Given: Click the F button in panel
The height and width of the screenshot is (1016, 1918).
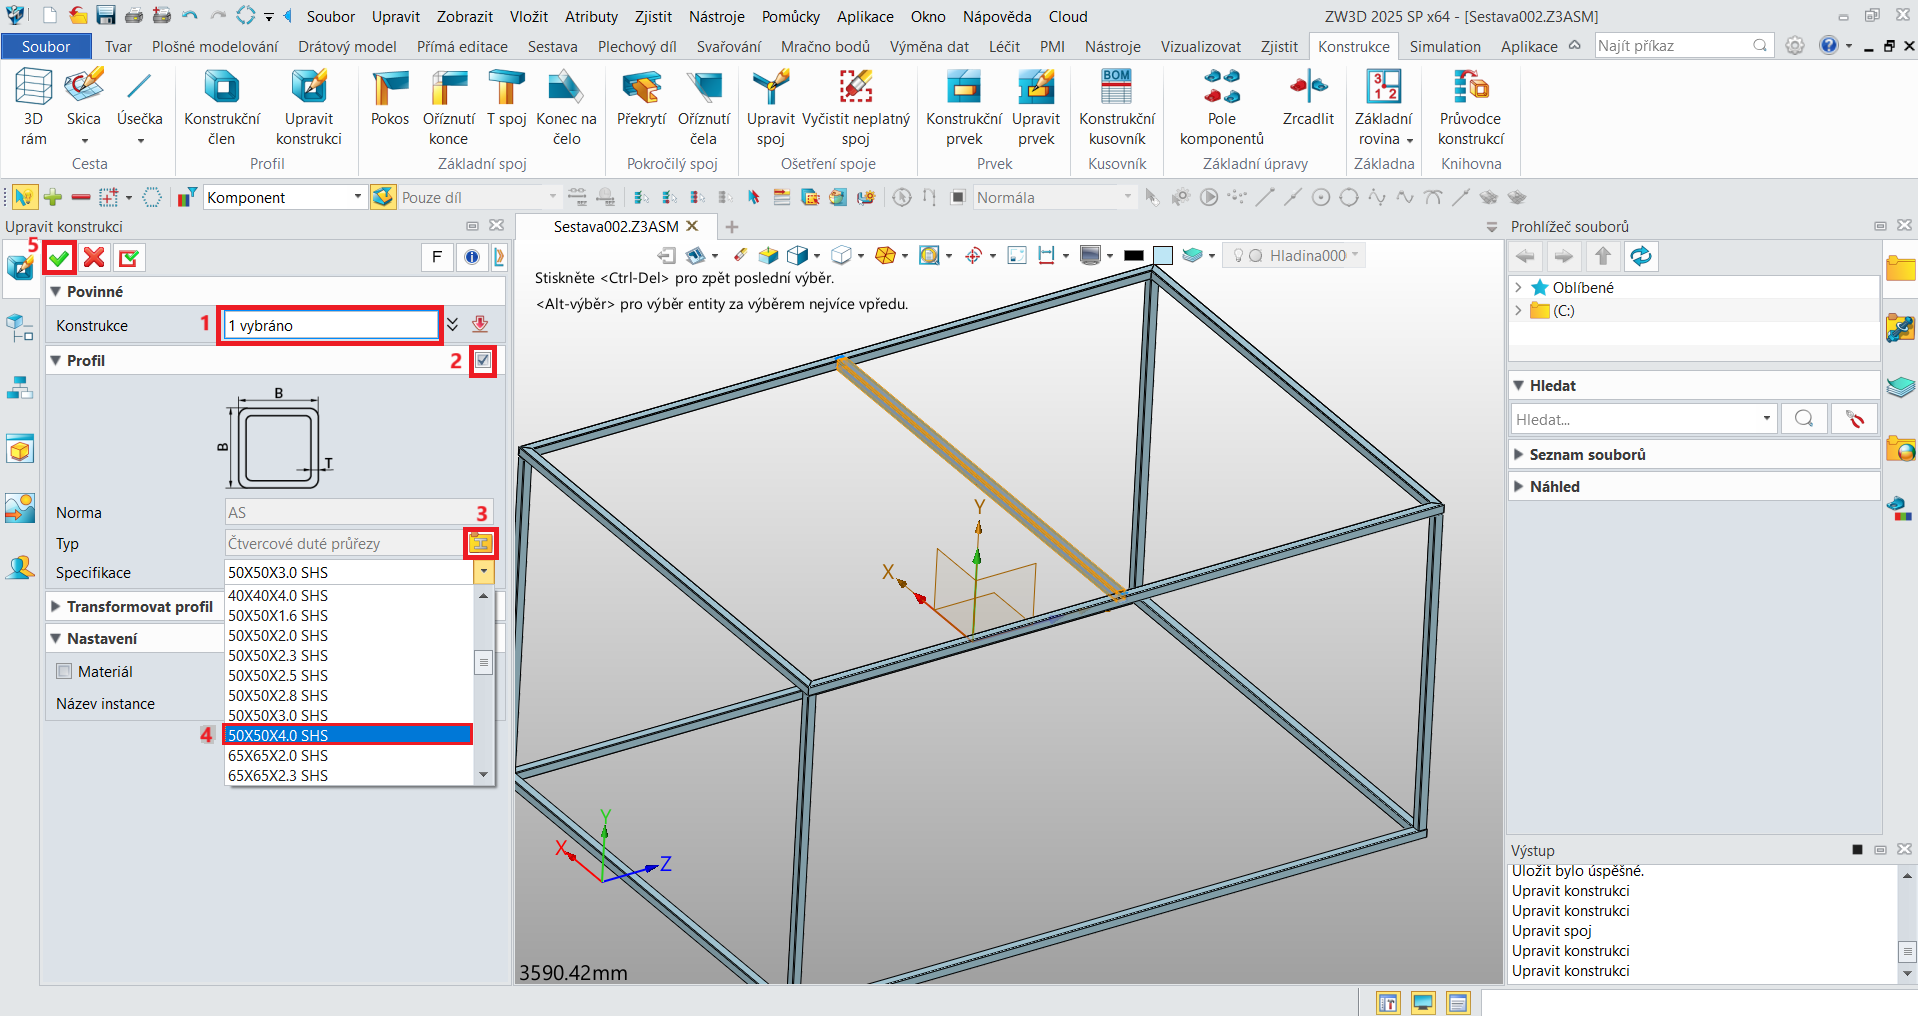Looking at the screenshot, I should coord(437,257).
